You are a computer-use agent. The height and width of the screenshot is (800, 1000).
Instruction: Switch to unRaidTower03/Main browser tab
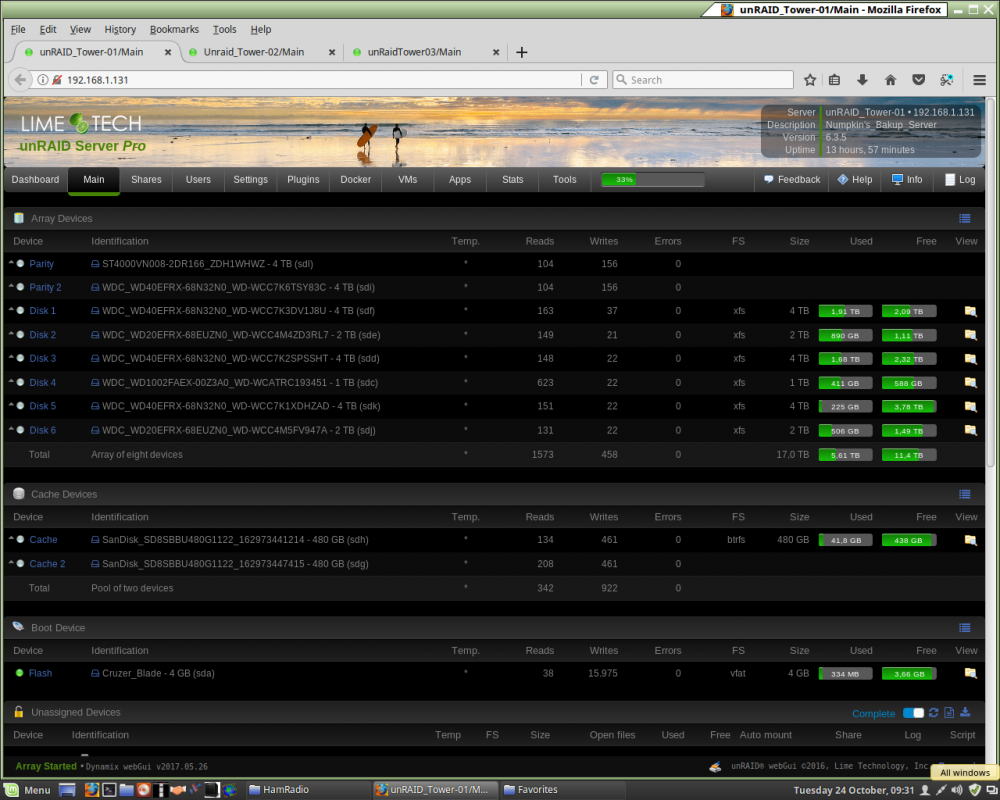click(x=423, y=52)
